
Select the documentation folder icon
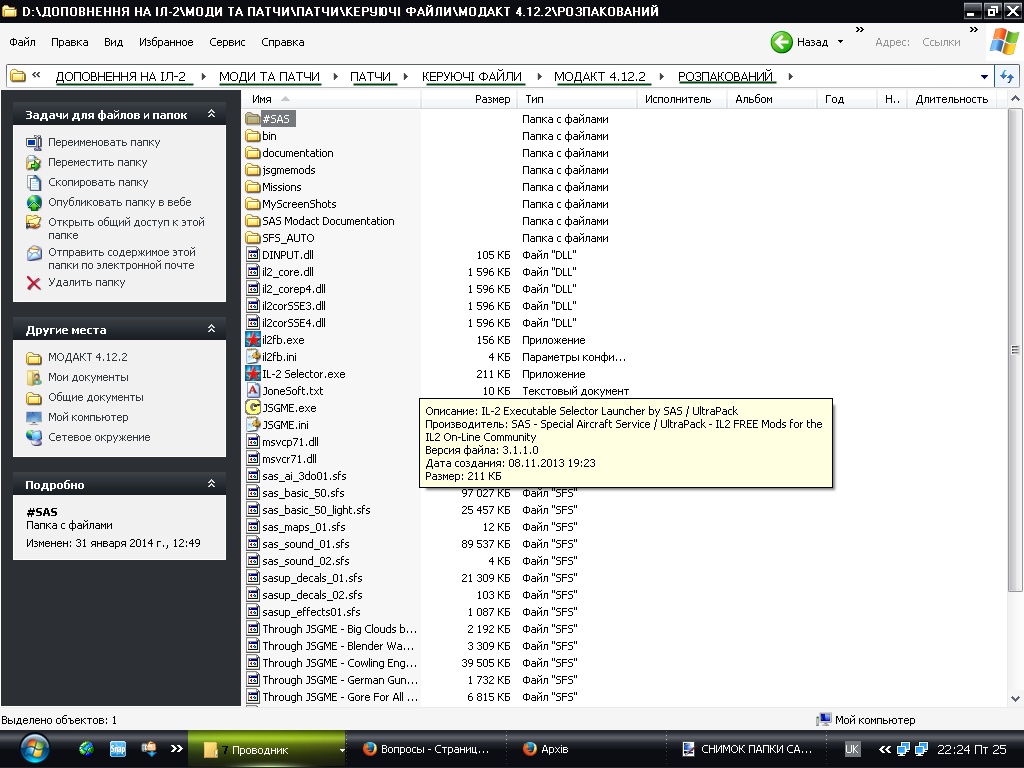pyautogui.click(x=253, y=153)
